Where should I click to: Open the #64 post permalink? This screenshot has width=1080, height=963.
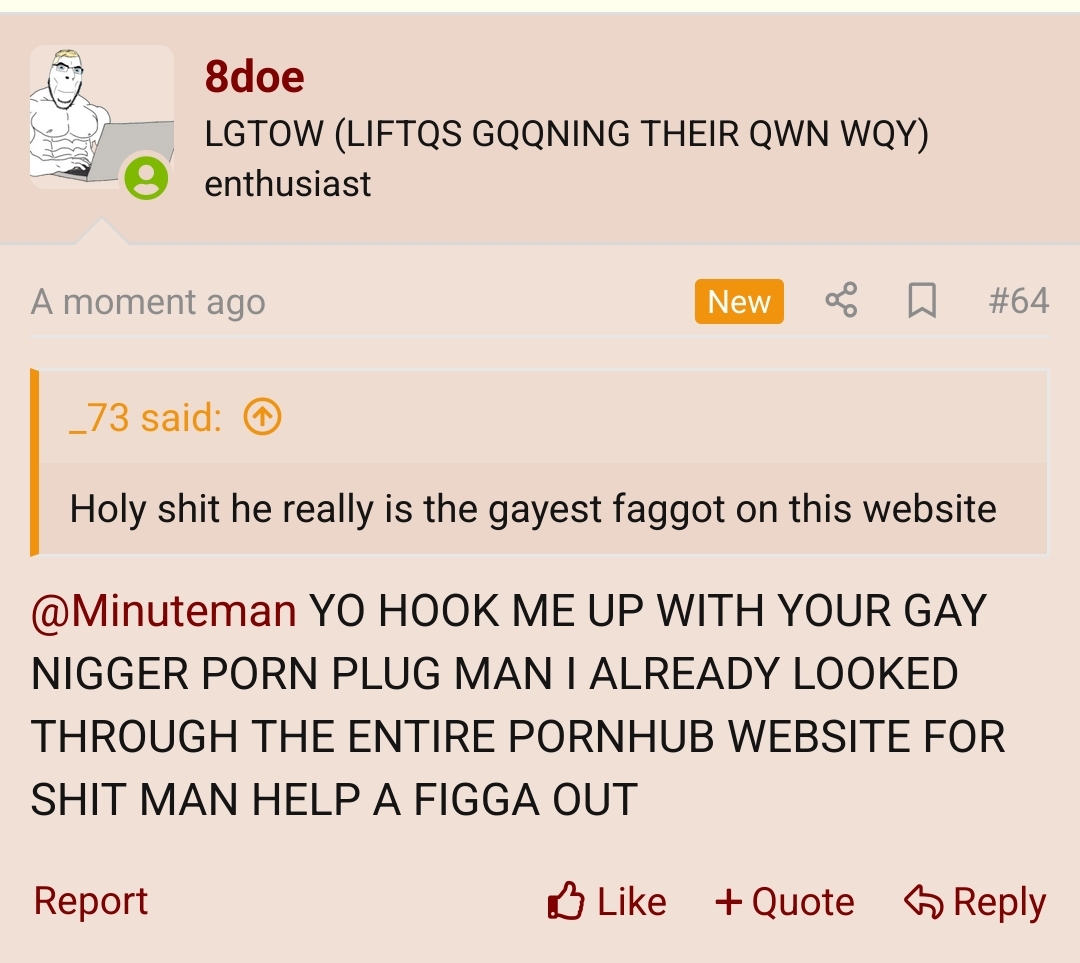(x=1019, y=300)
